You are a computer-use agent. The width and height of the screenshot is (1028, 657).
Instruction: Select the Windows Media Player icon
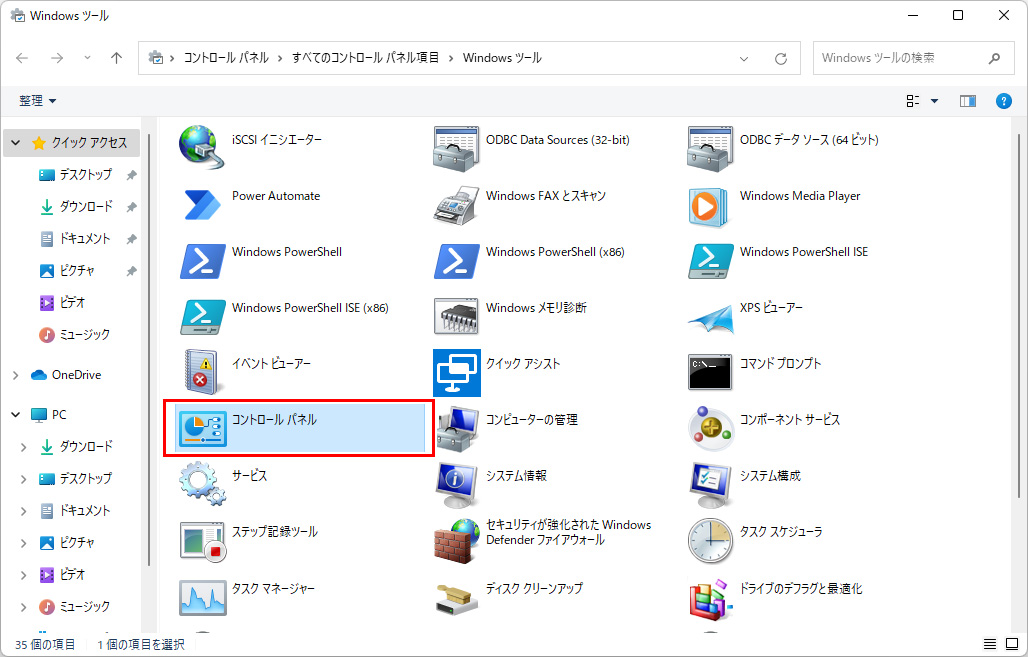point(708,207)
